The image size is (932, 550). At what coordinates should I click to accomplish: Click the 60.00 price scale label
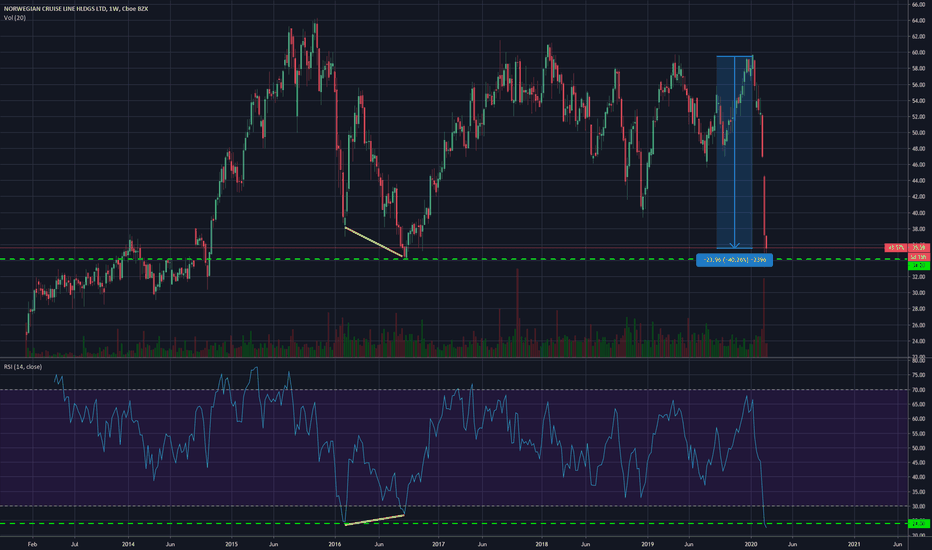pos(919,53)
